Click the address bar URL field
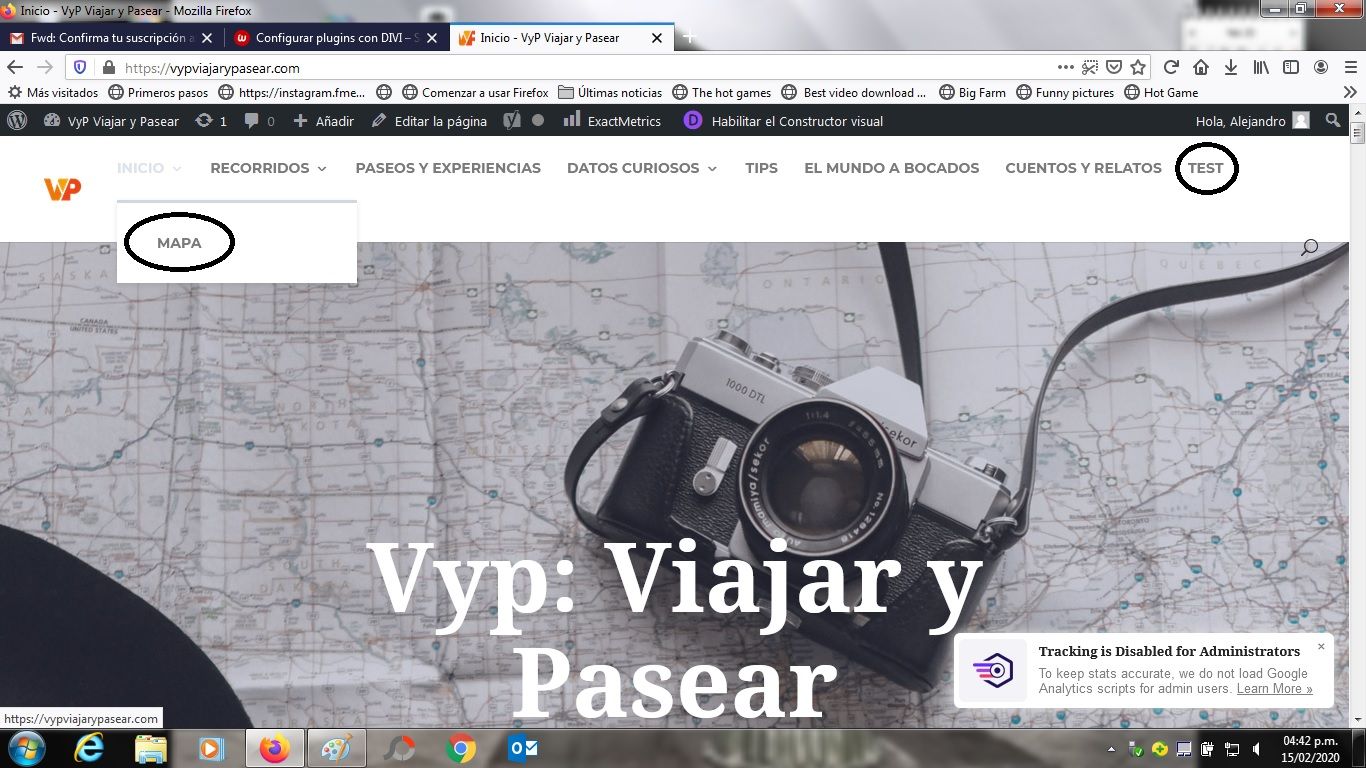1366x768 pixels. [x=585, y=68]
